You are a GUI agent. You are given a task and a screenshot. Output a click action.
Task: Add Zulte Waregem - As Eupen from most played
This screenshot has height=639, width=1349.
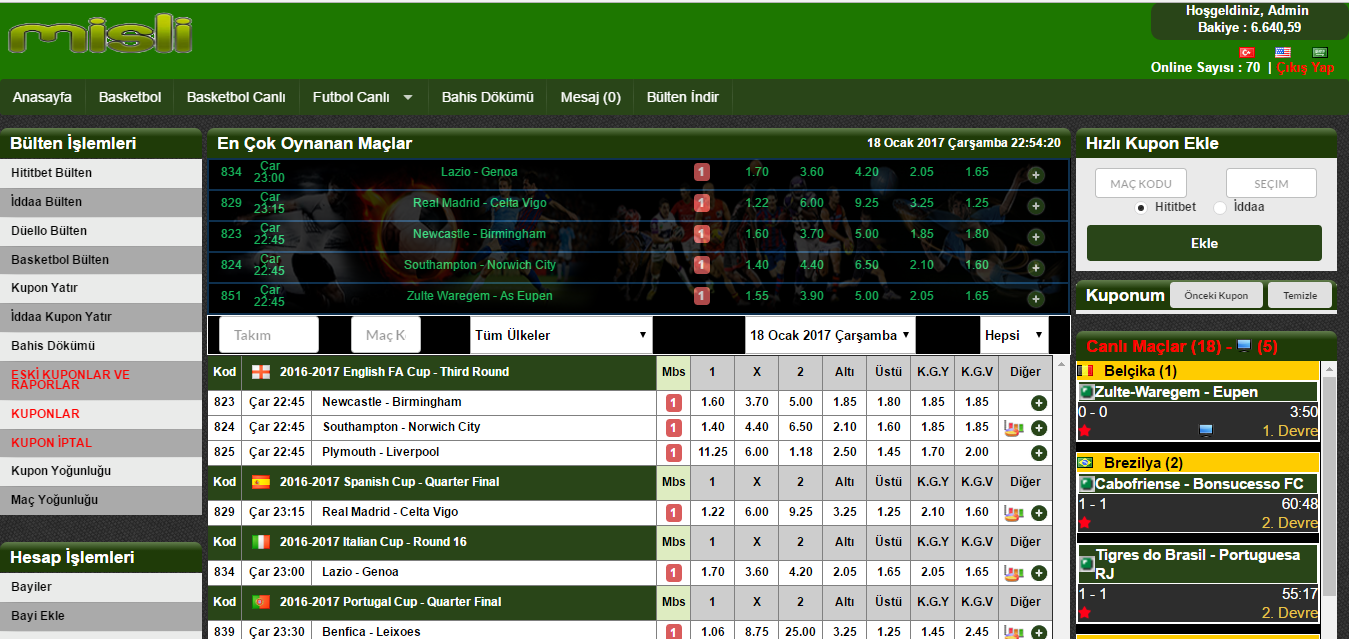[x=1036, y=299]
